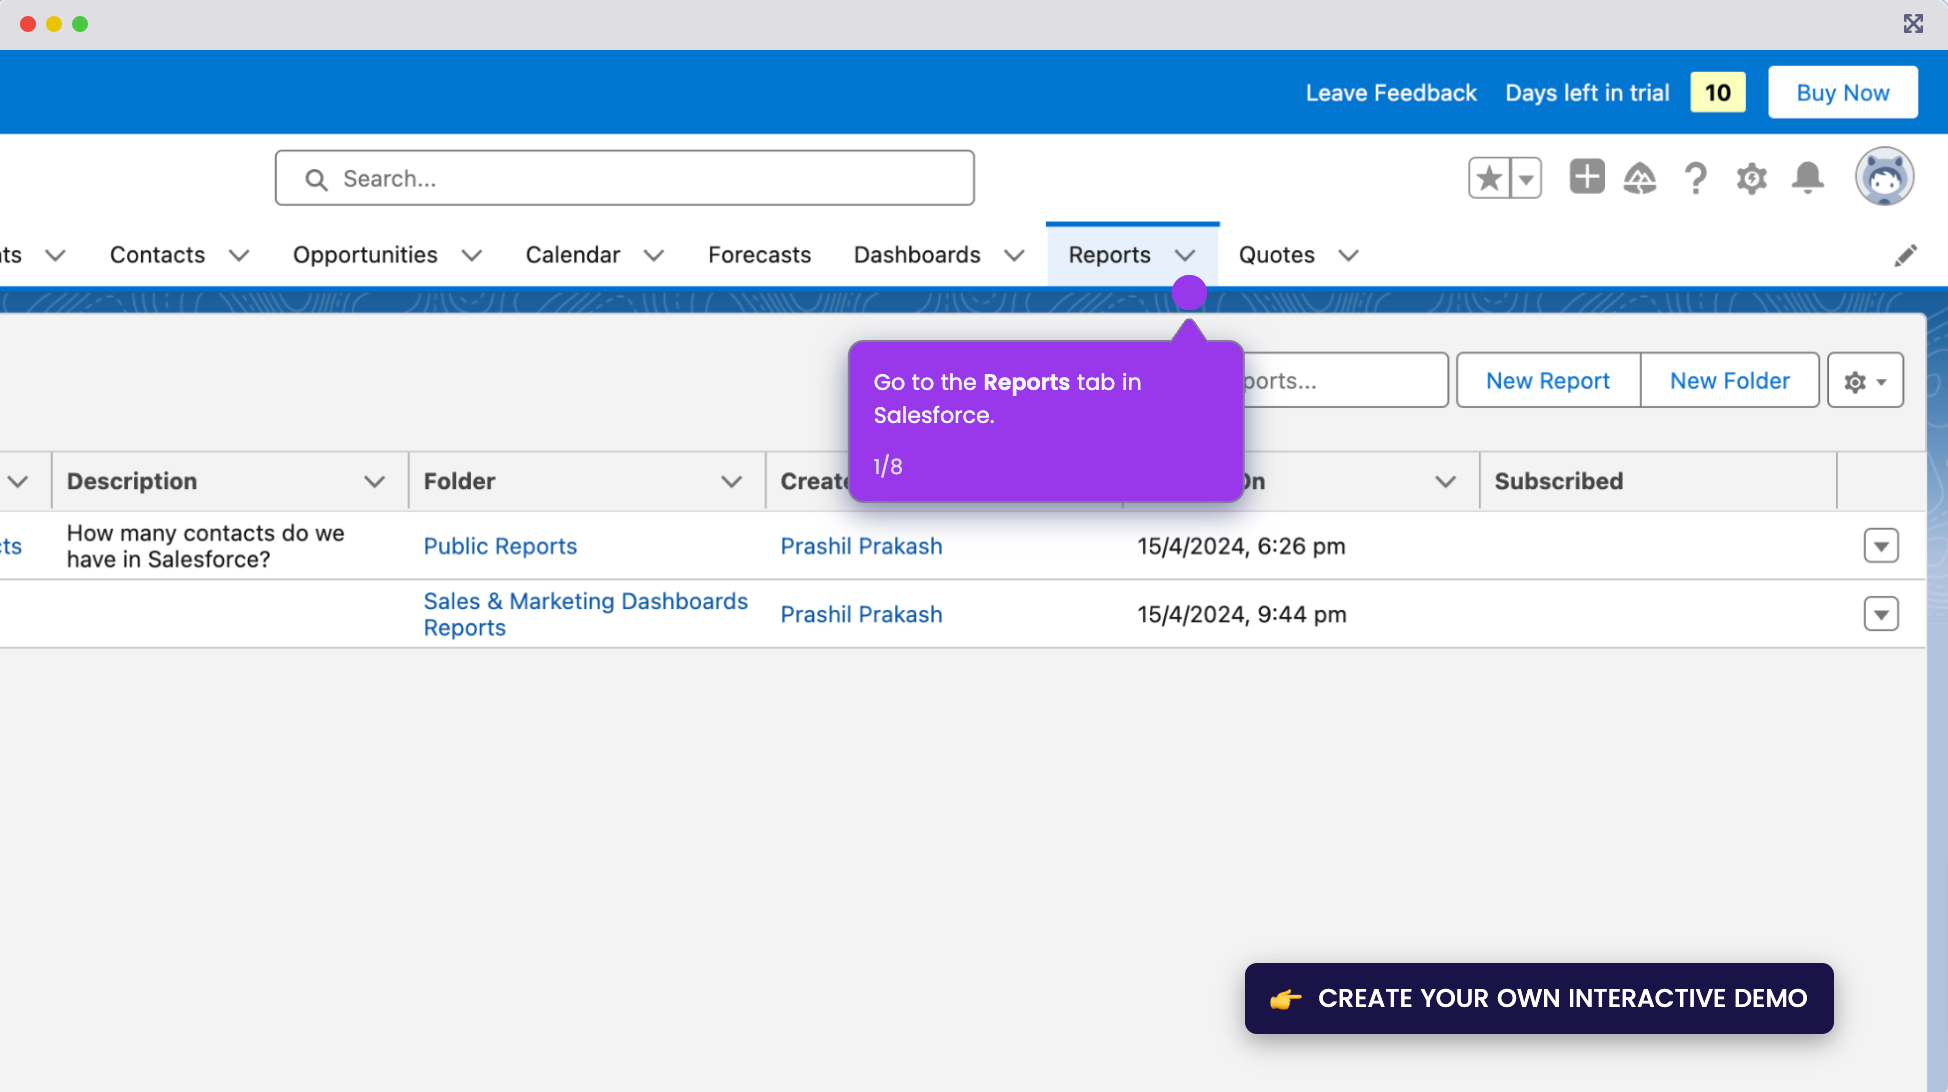Expand the Reports tab chevron
Viewport: 1948px width, 1092px height.
pyautogui.click(x=1186, y=255)
